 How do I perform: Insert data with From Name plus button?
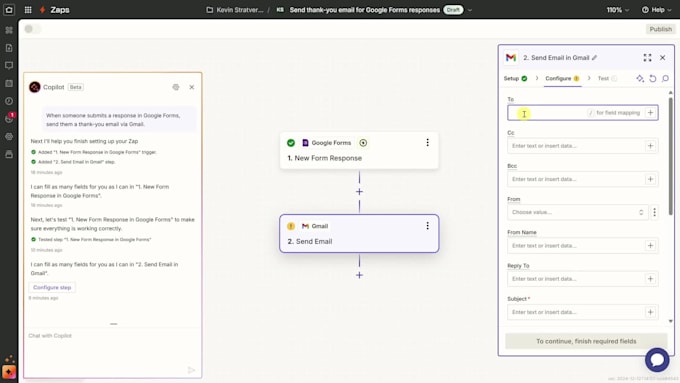[x=650, y=246]
